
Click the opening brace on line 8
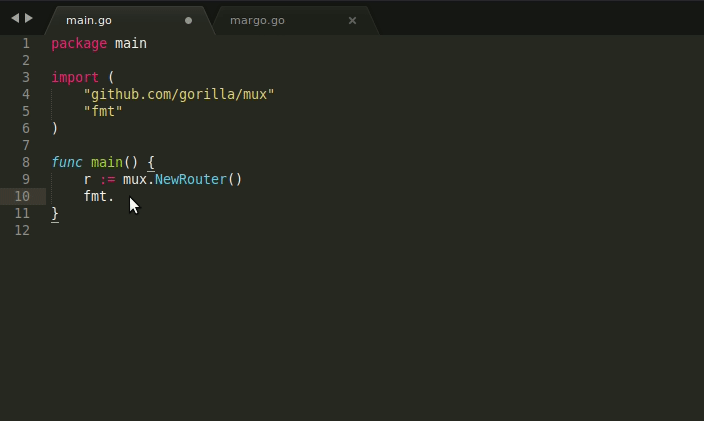(x=151, y=163)
